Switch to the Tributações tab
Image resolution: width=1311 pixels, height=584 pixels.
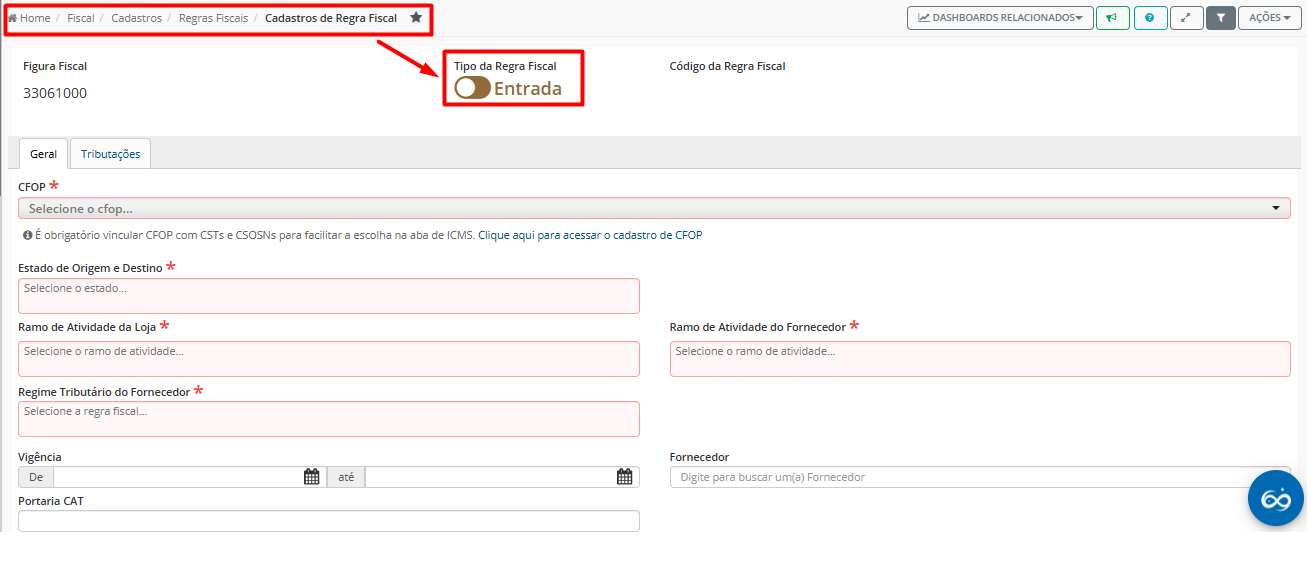click(x=110, y=154)
